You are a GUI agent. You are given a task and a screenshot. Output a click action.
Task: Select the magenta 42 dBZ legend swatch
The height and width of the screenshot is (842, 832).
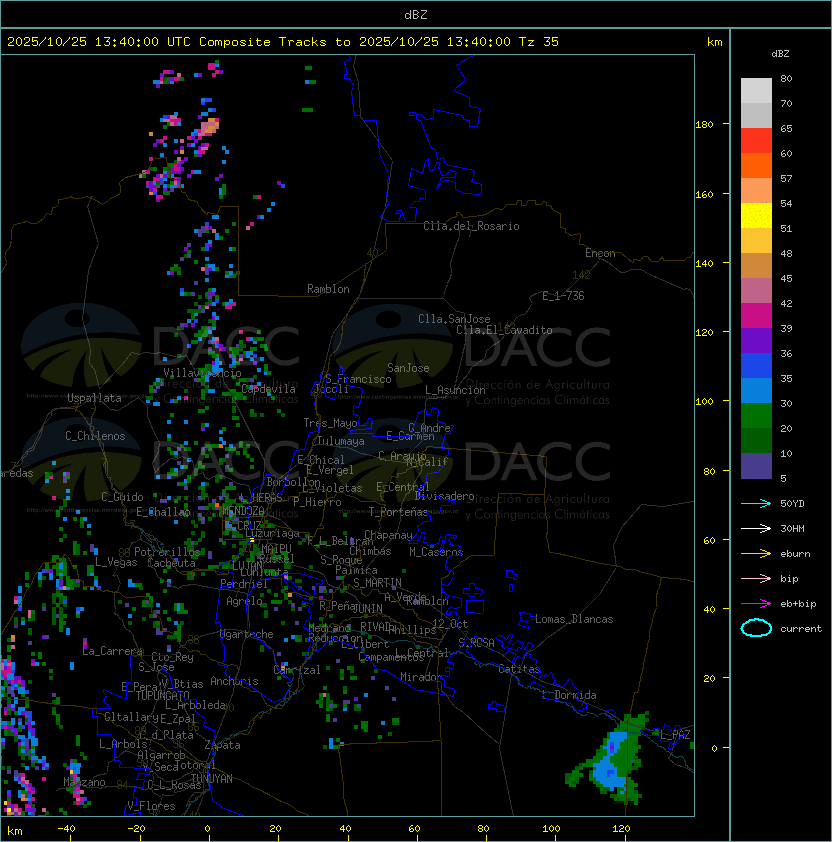pos(756,316)
